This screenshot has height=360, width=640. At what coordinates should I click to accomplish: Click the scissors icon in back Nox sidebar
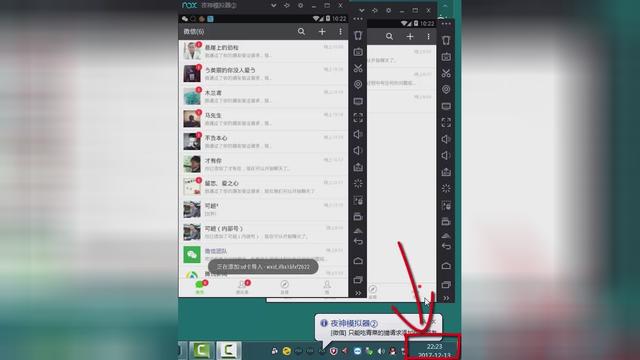pyautogui.click(x=446, y=73)
